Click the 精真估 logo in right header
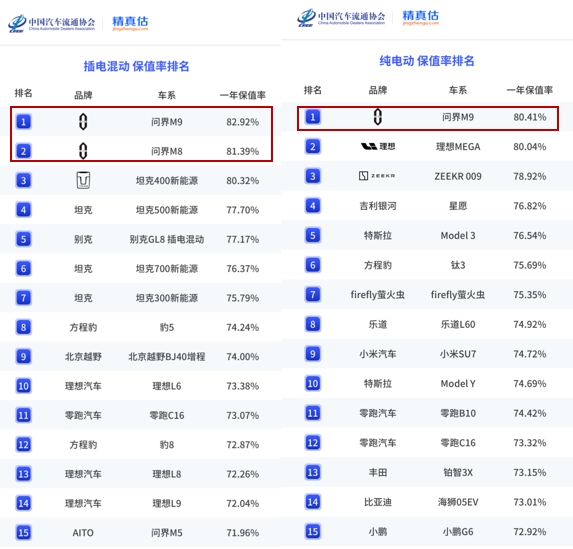 [421, 18]
